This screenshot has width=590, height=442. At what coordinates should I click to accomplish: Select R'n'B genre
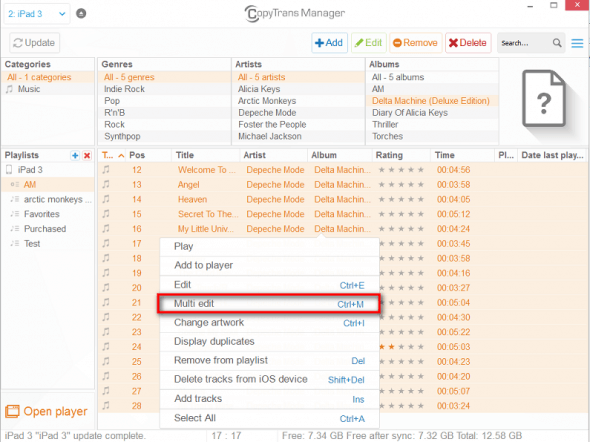[x=165, y=113]
